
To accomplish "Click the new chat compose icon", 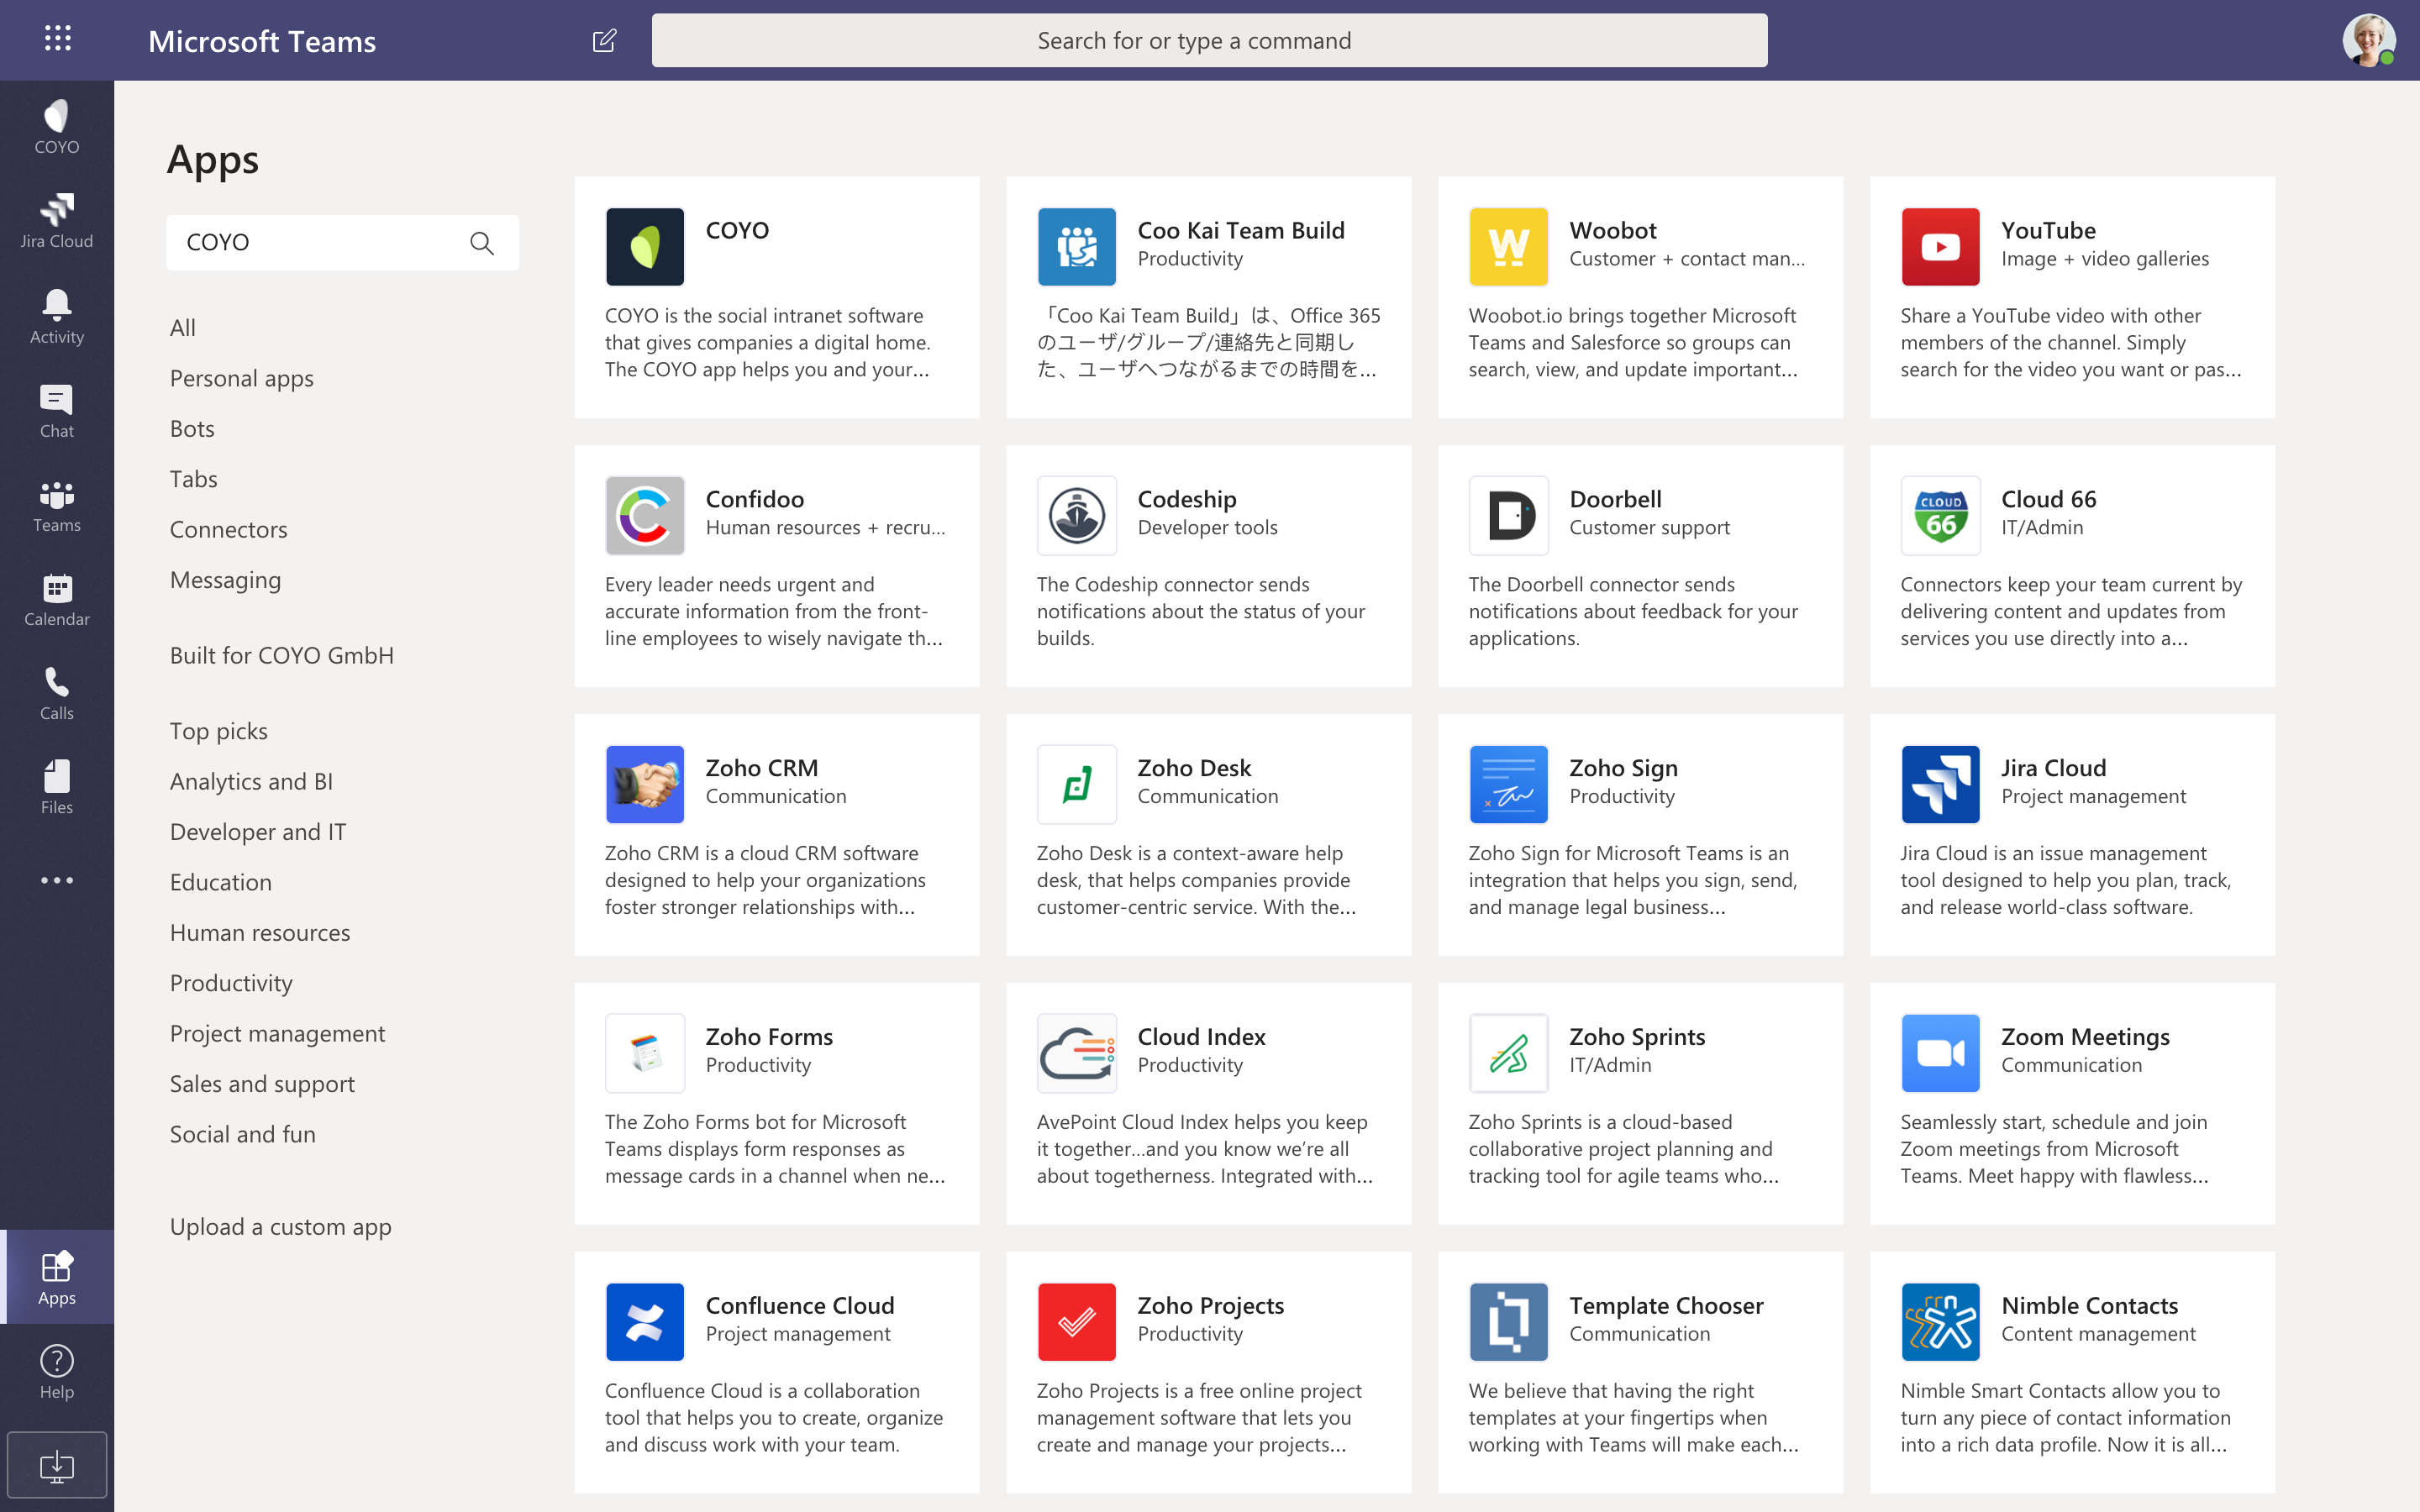I will click(604, 40).
